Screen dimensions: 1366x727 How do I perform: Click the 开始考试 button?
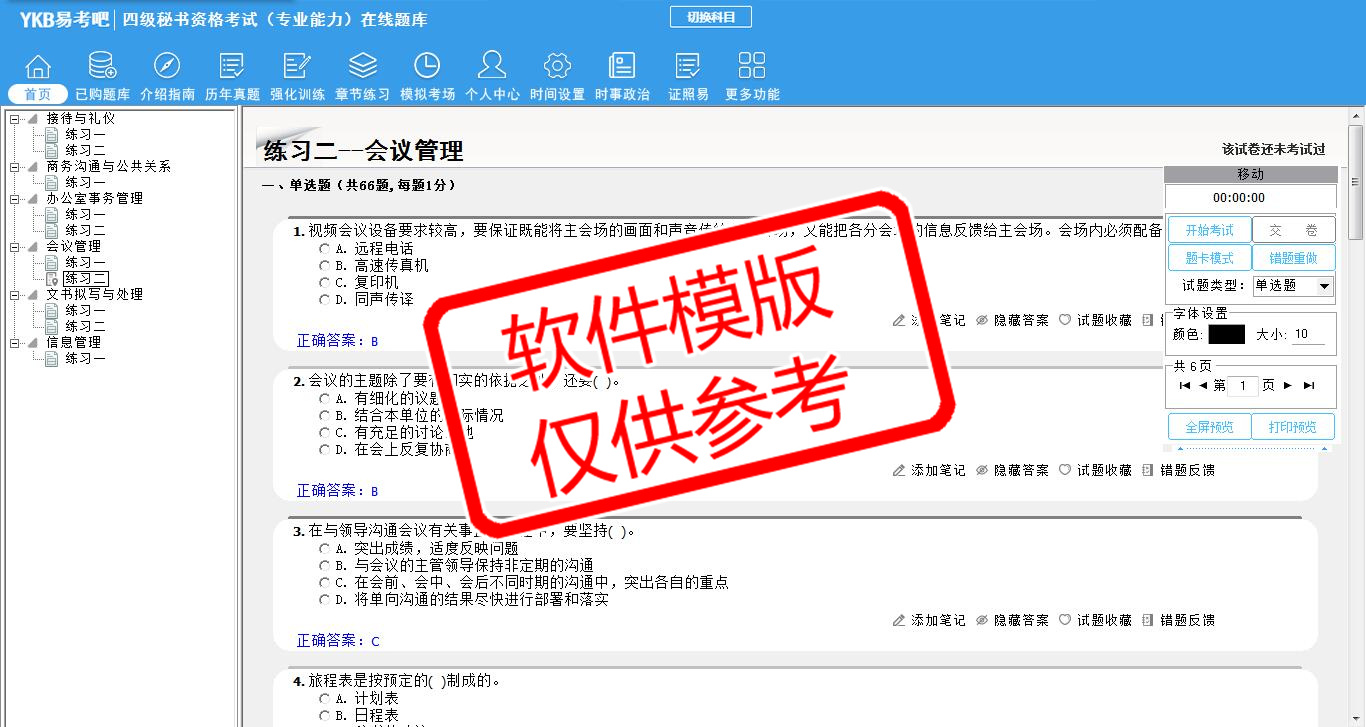[x=1209, y=230]
